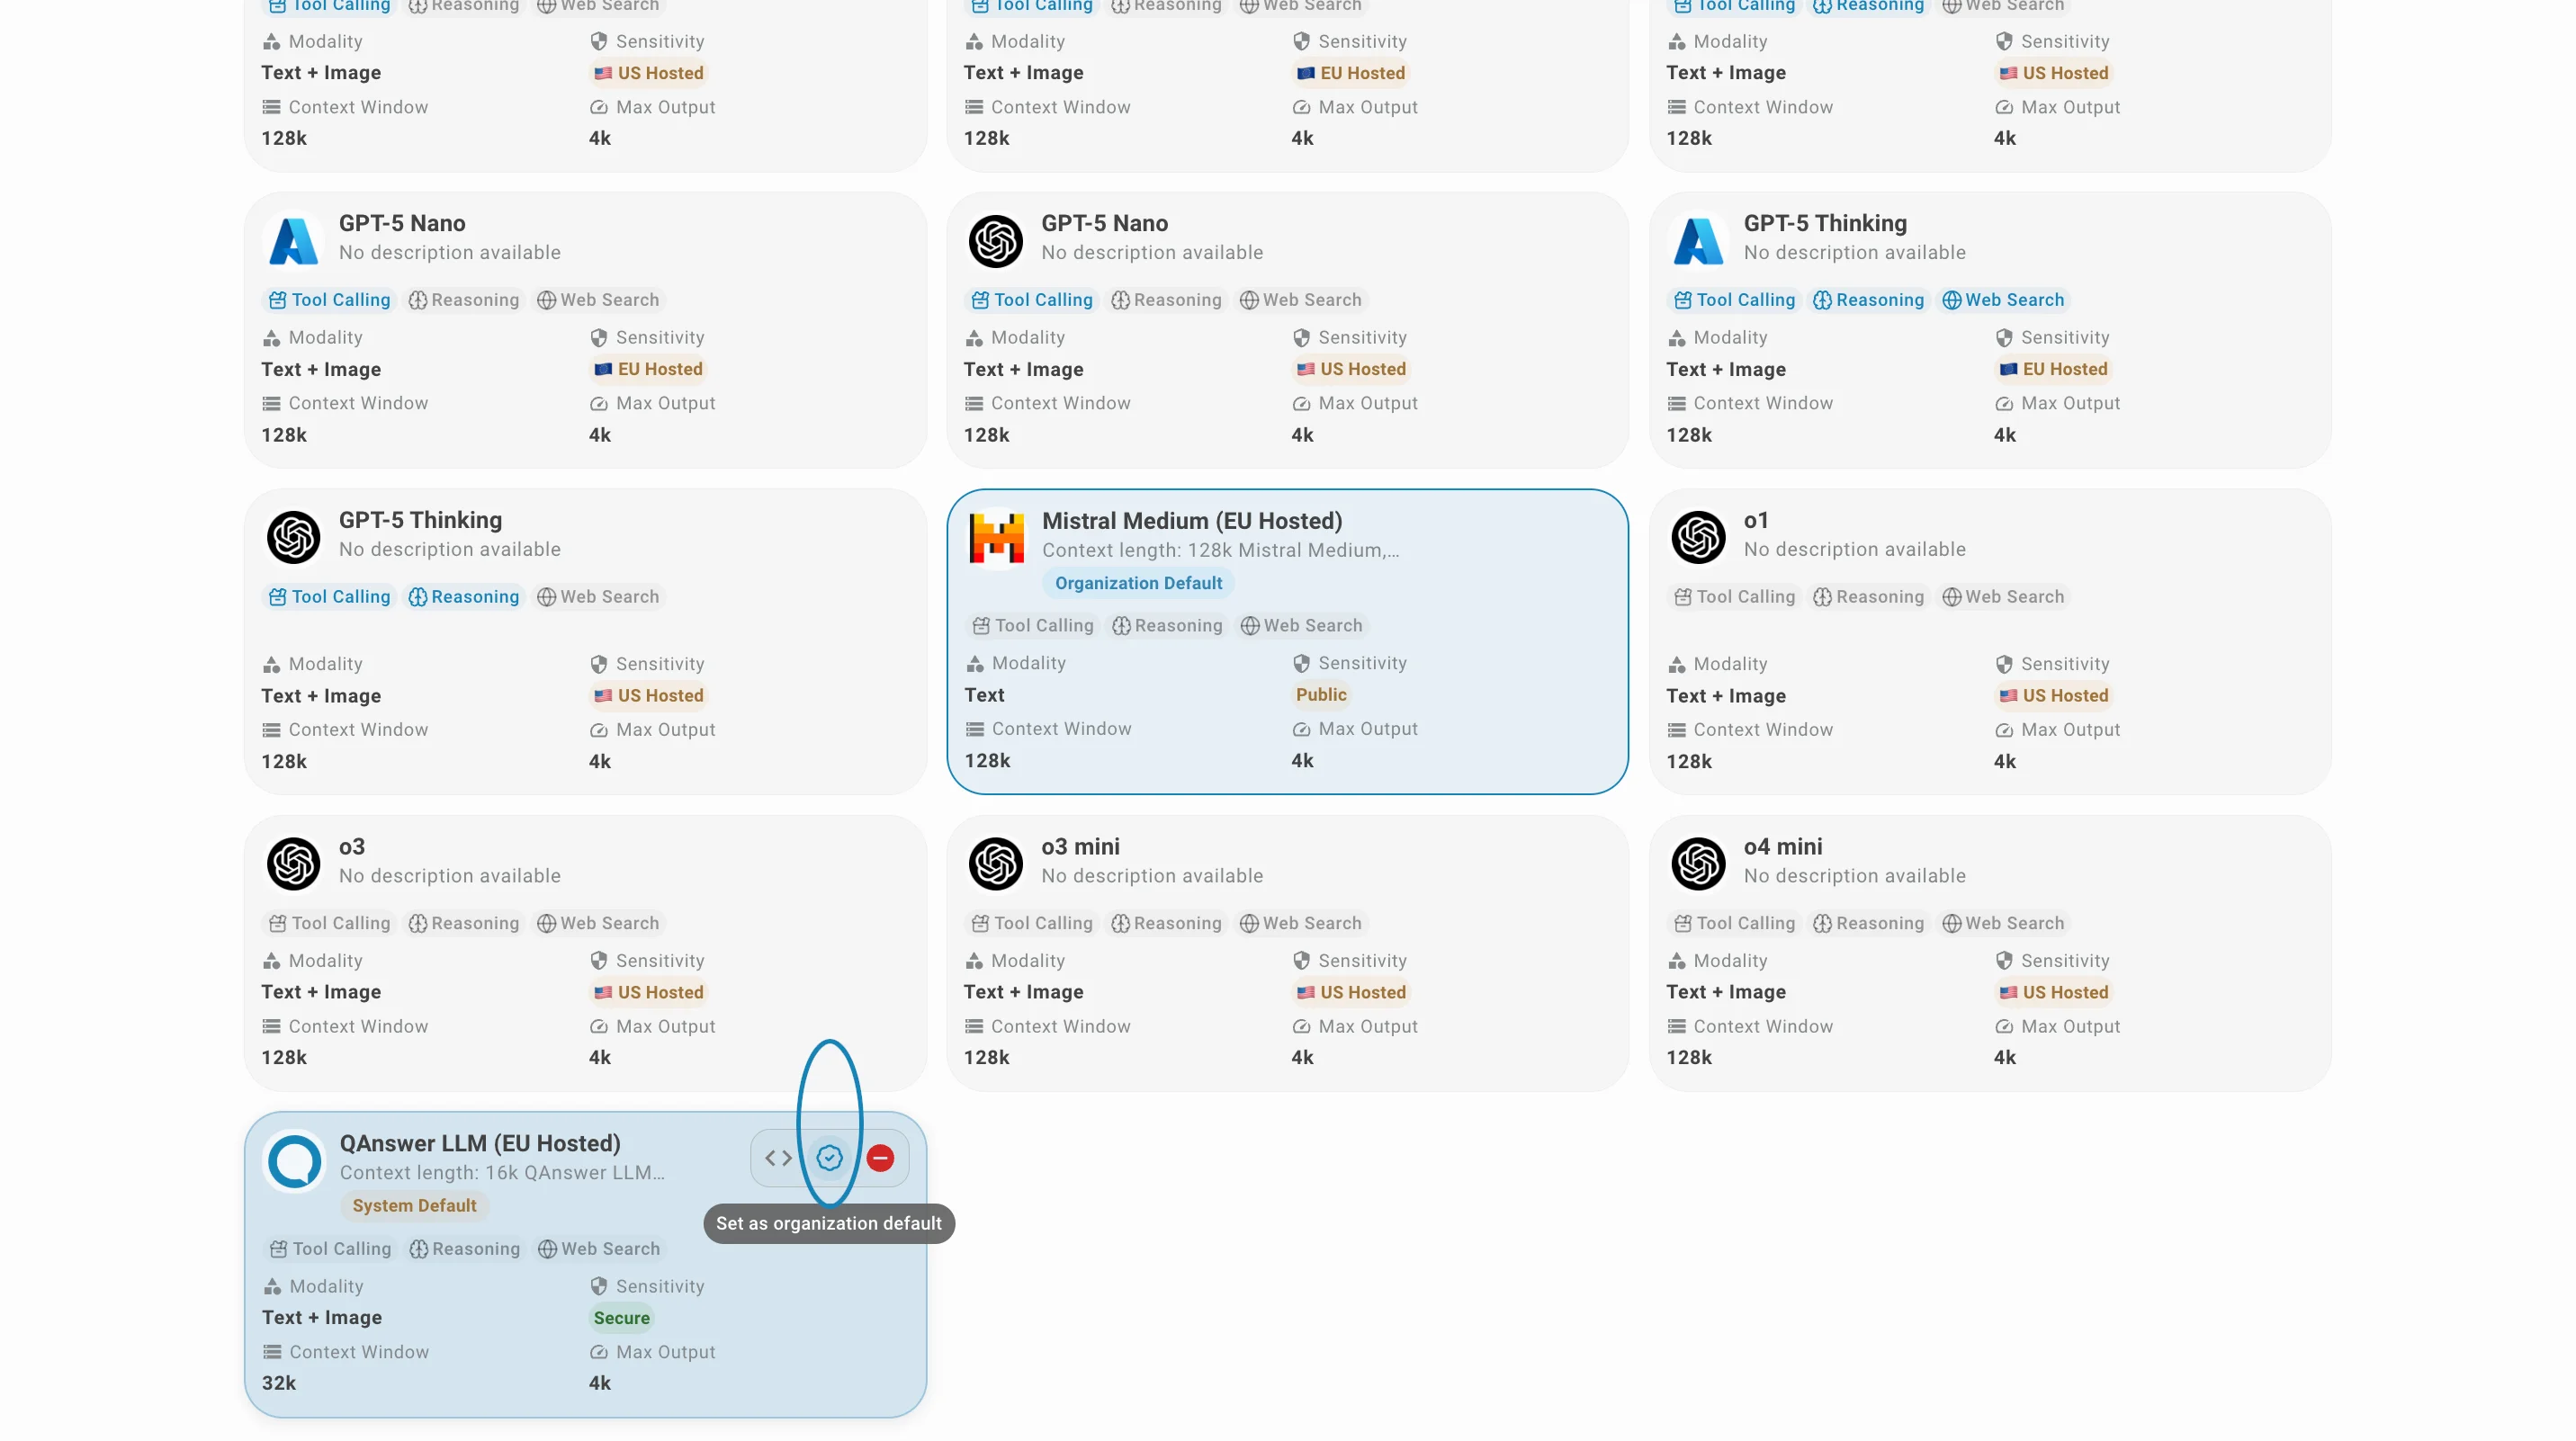
Task: Click the US Hosted badge on the o4 mini card
Action: pyautogui.click(x=2053, y=992)
